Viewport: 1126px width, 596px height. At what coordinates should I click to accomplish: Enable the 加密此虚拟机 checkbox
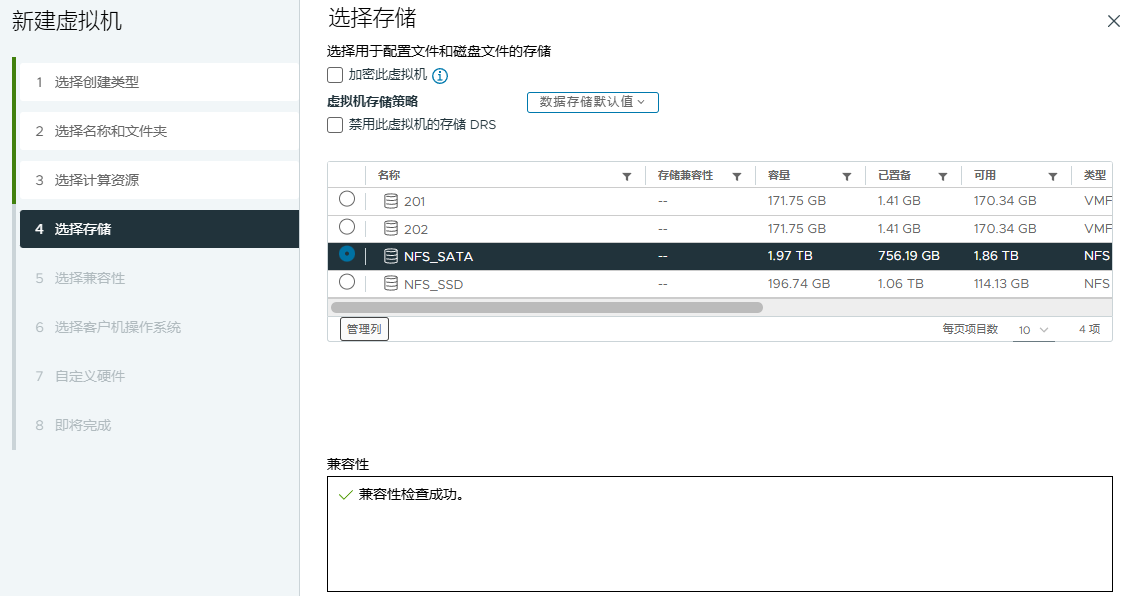[335, 75]
